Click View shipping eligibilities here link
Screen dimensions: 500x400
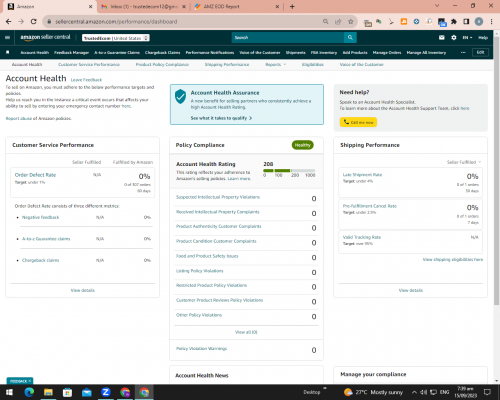(x=453, y=259)
